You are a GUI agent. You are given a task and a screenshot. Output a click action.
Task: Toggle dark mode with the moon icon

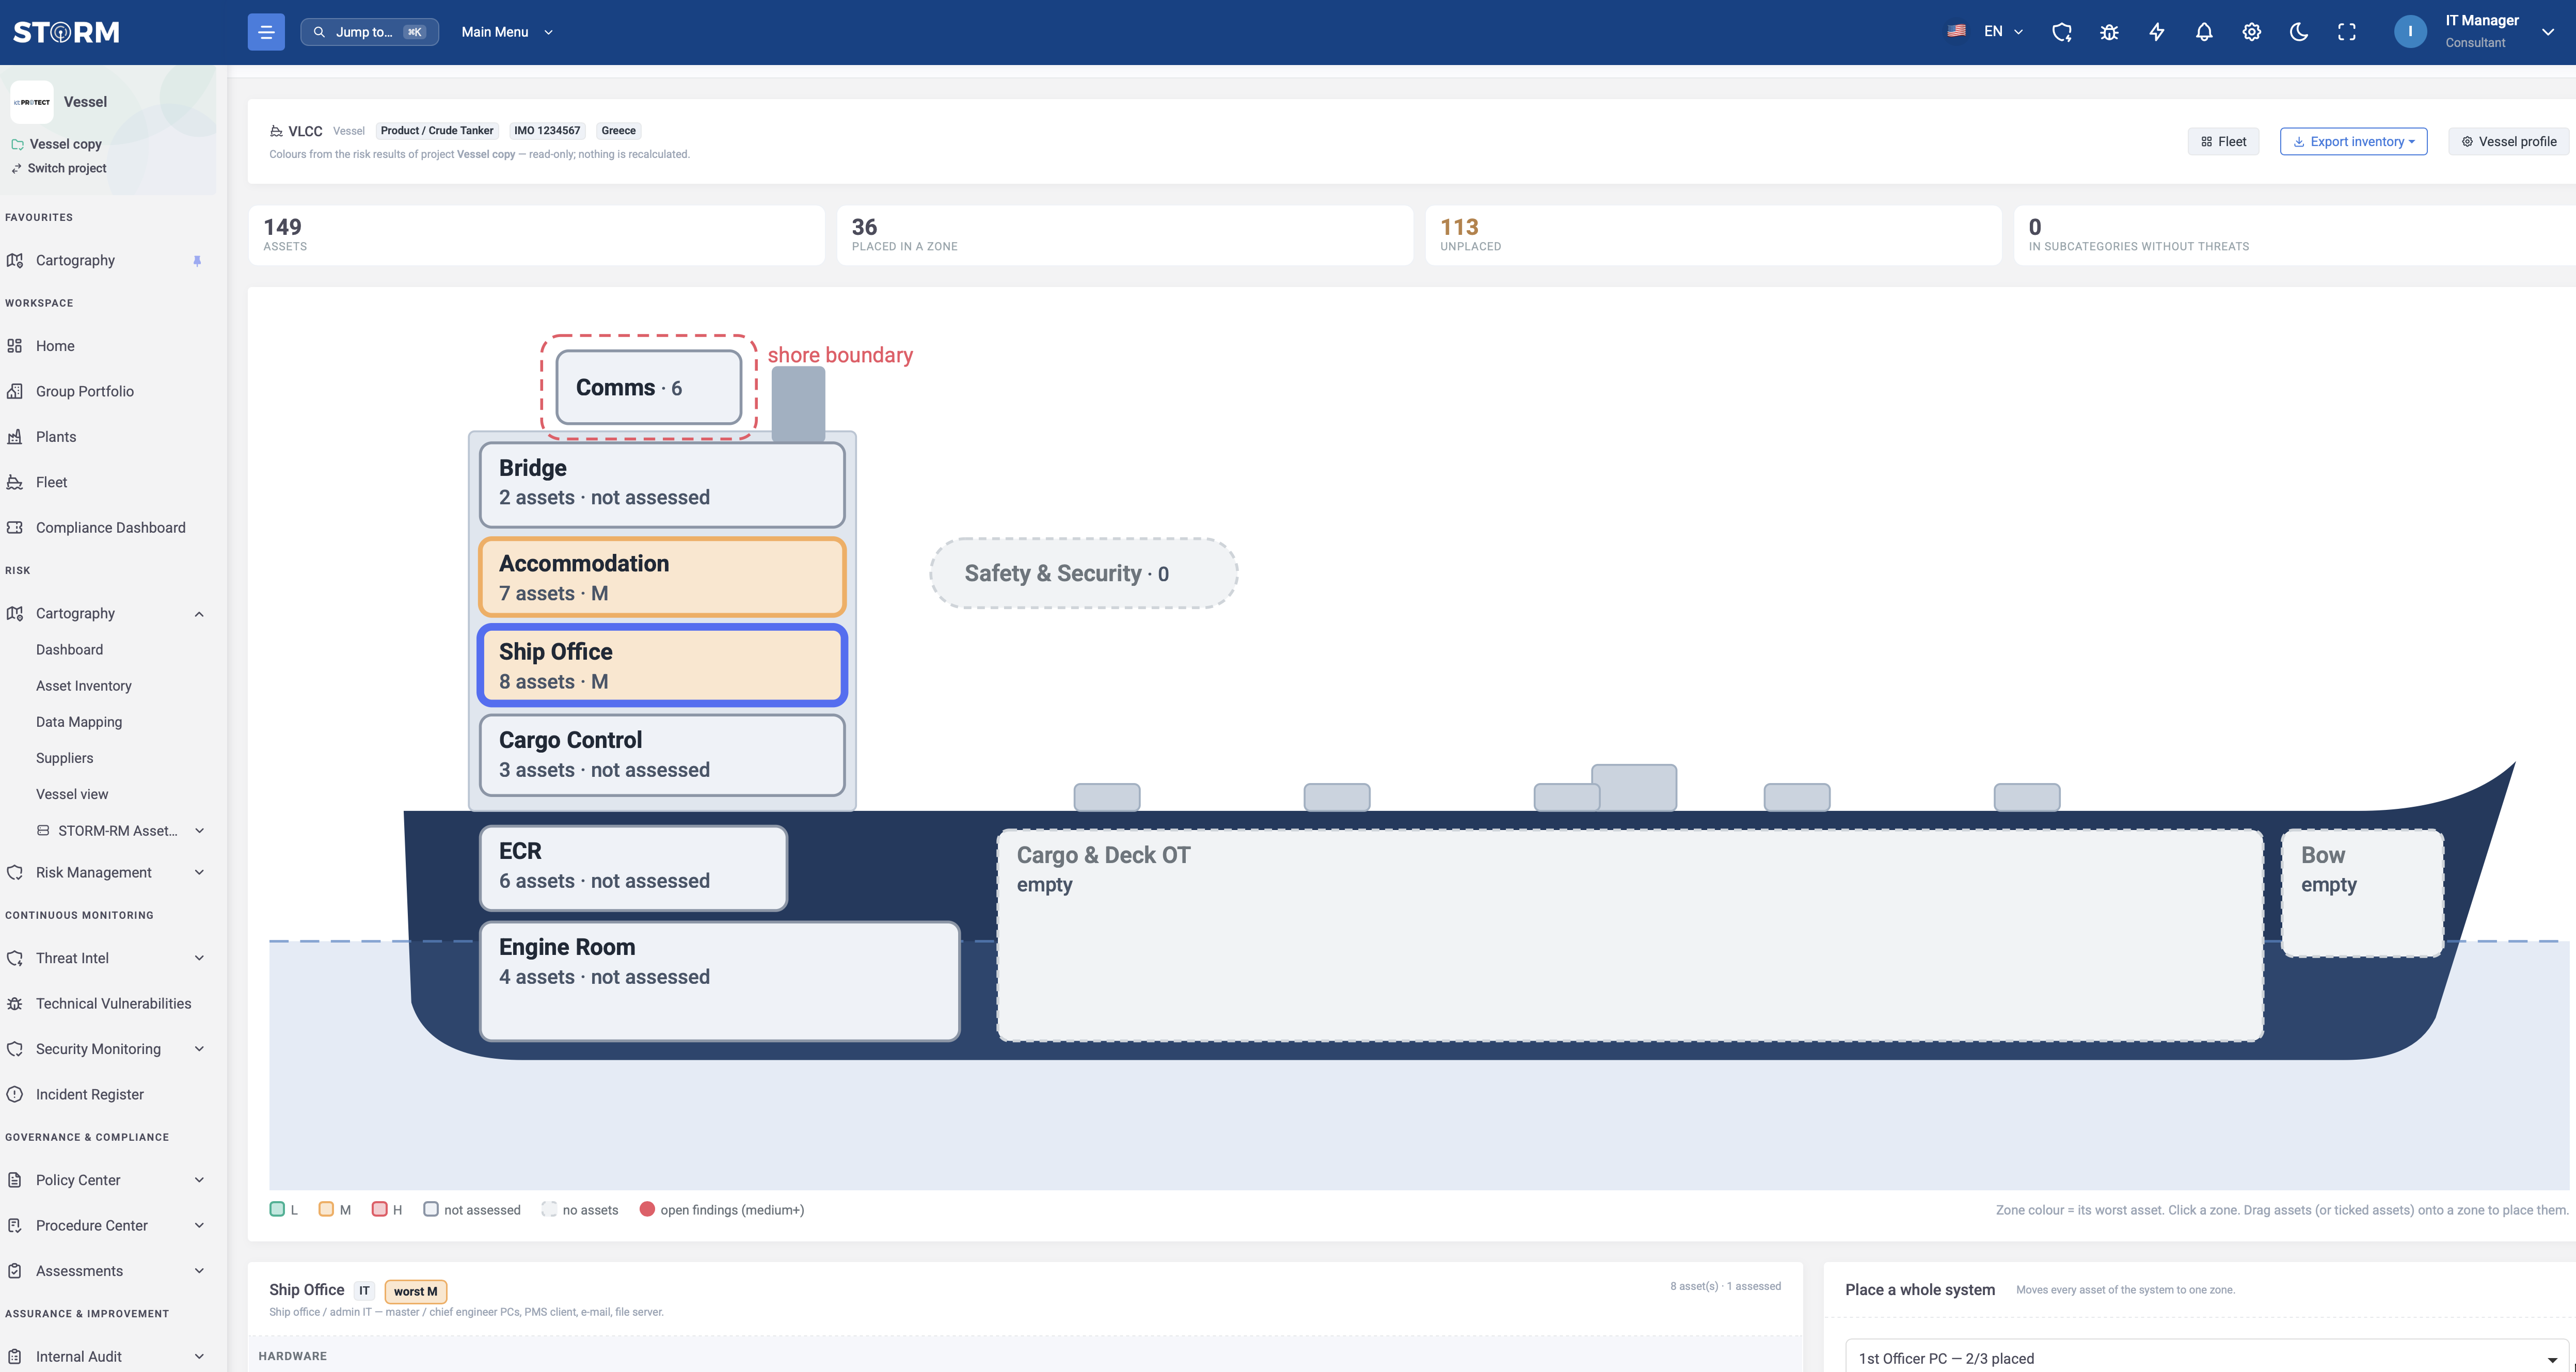point(2299,32)
